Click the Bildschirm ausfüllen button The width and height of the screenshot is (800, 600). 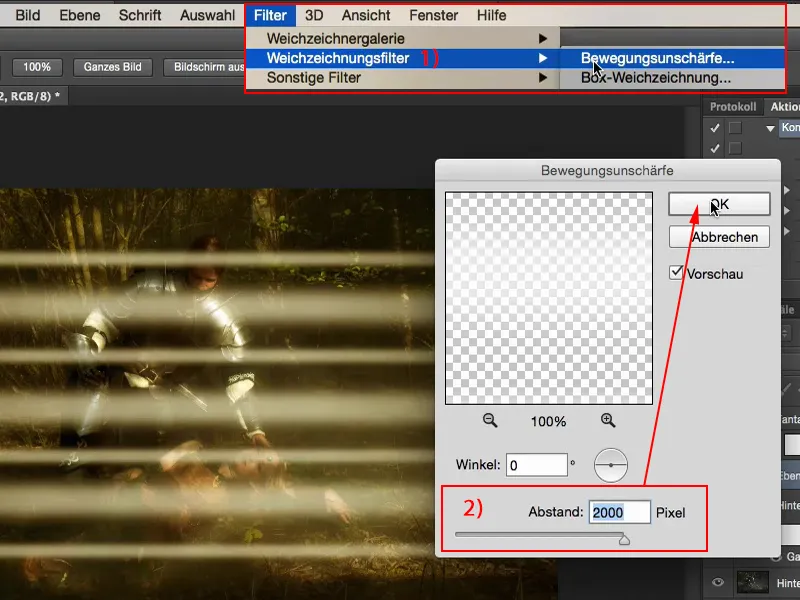click(x=205, y=67)
